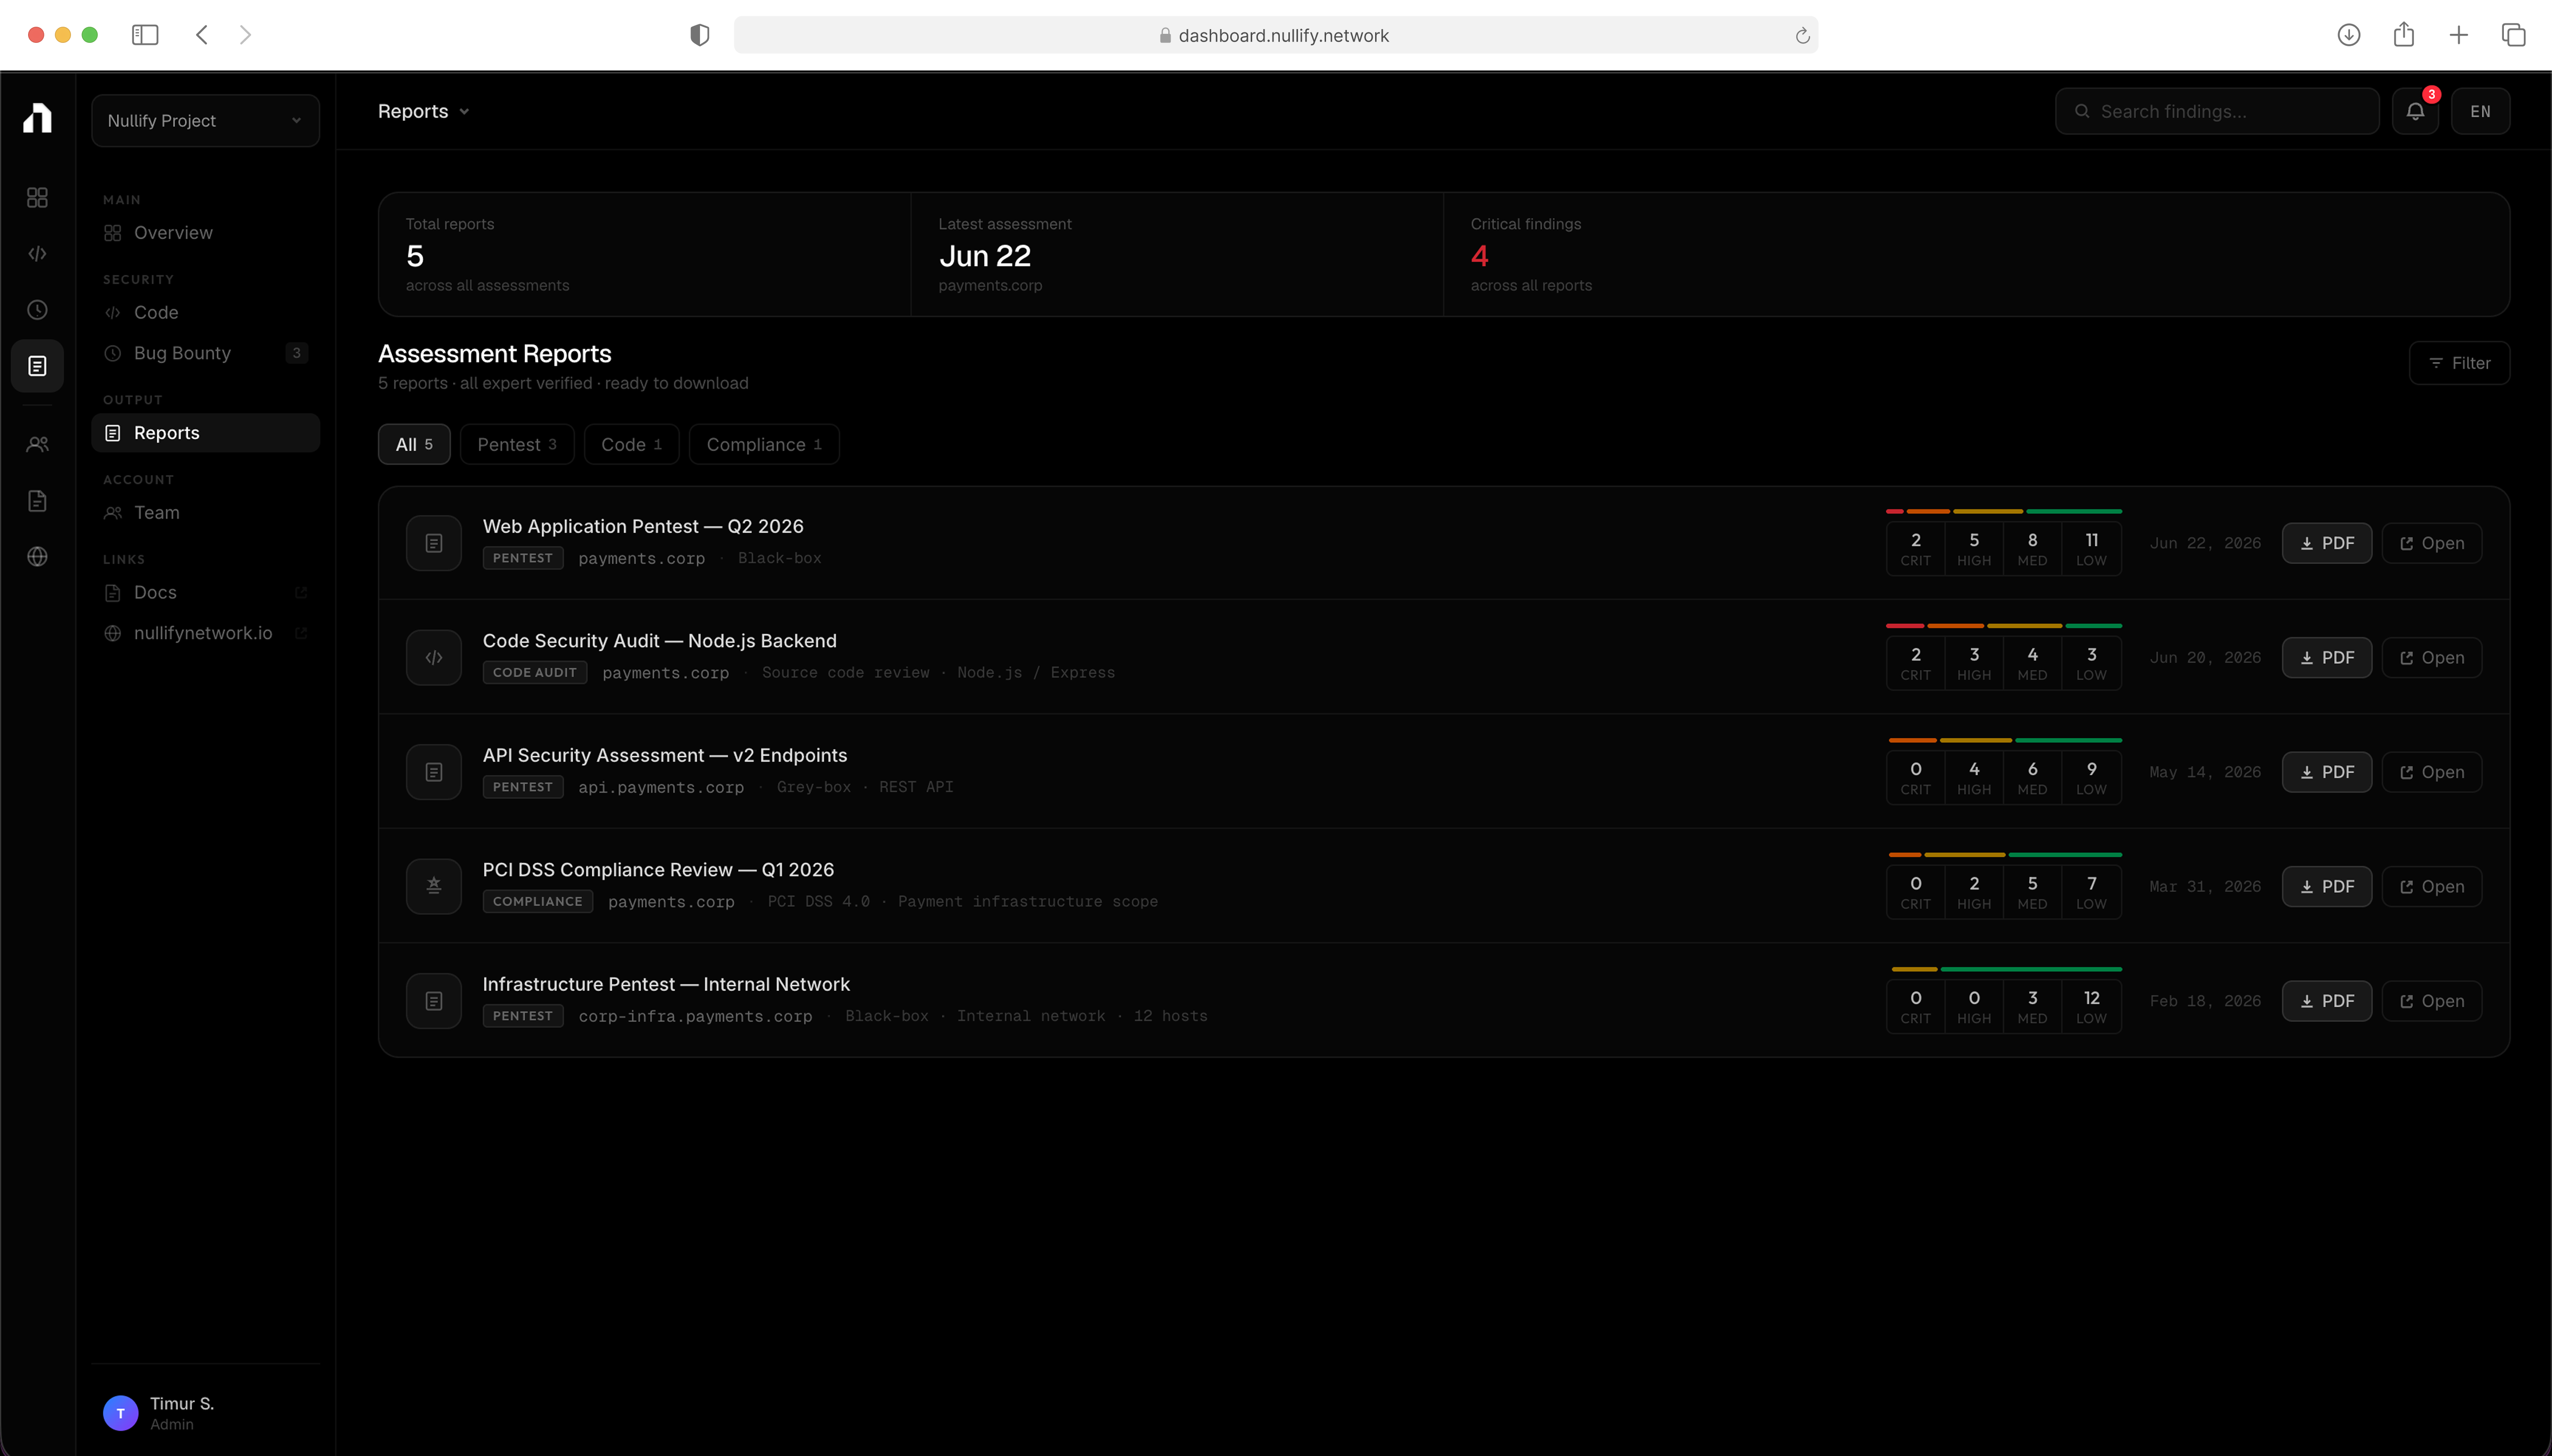This screenshot has height=1456, width=2552.
Task: Click the COMPLIANCE tag on PCI DSS report
Action: 538,901
